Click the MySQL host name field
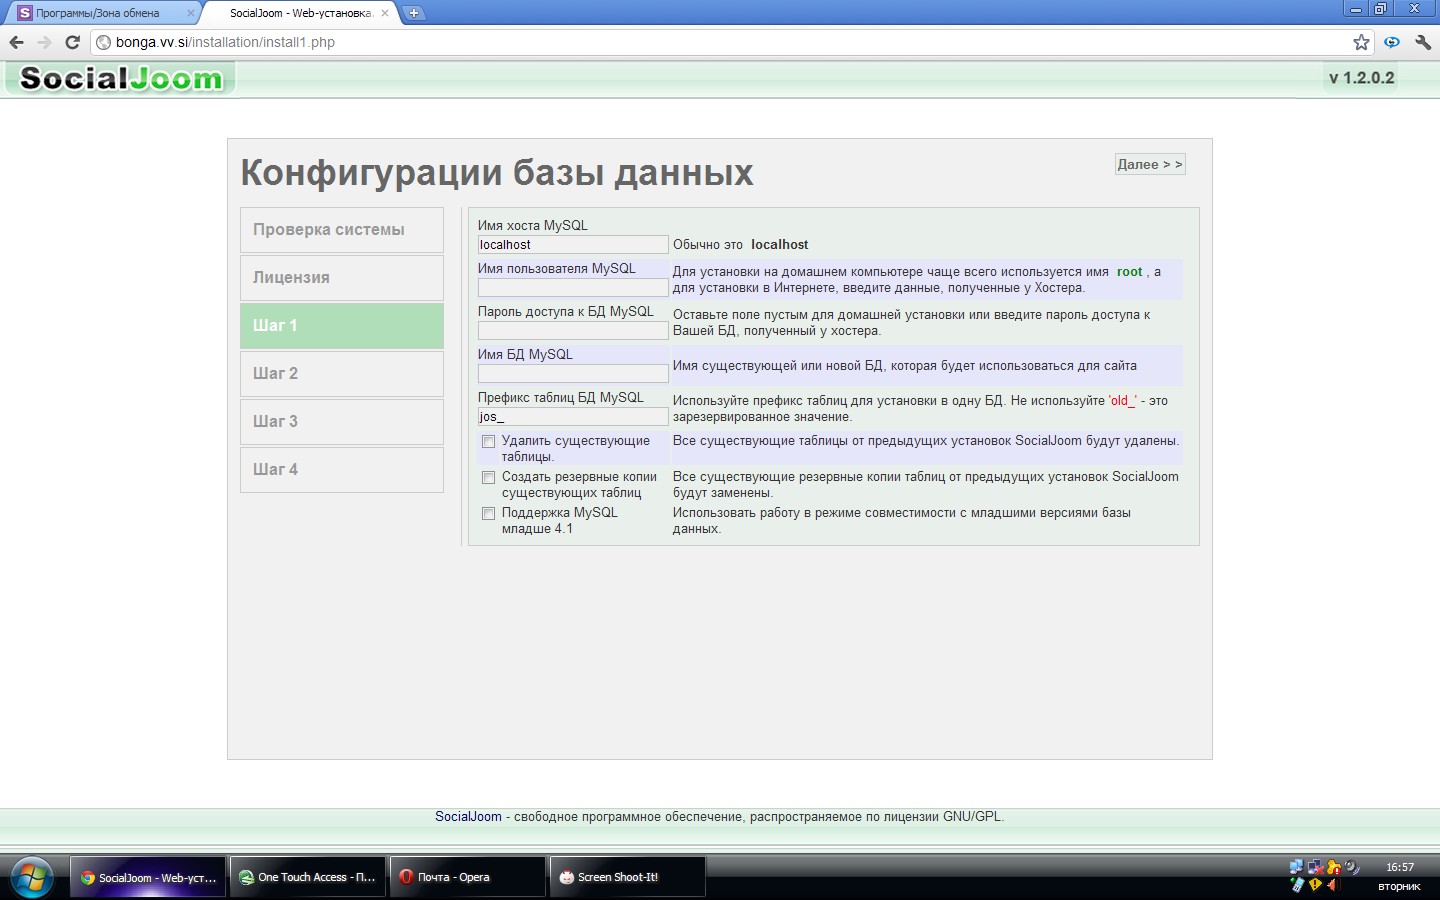The width and height of the screenshot is (1440, 900). point(572,245)
